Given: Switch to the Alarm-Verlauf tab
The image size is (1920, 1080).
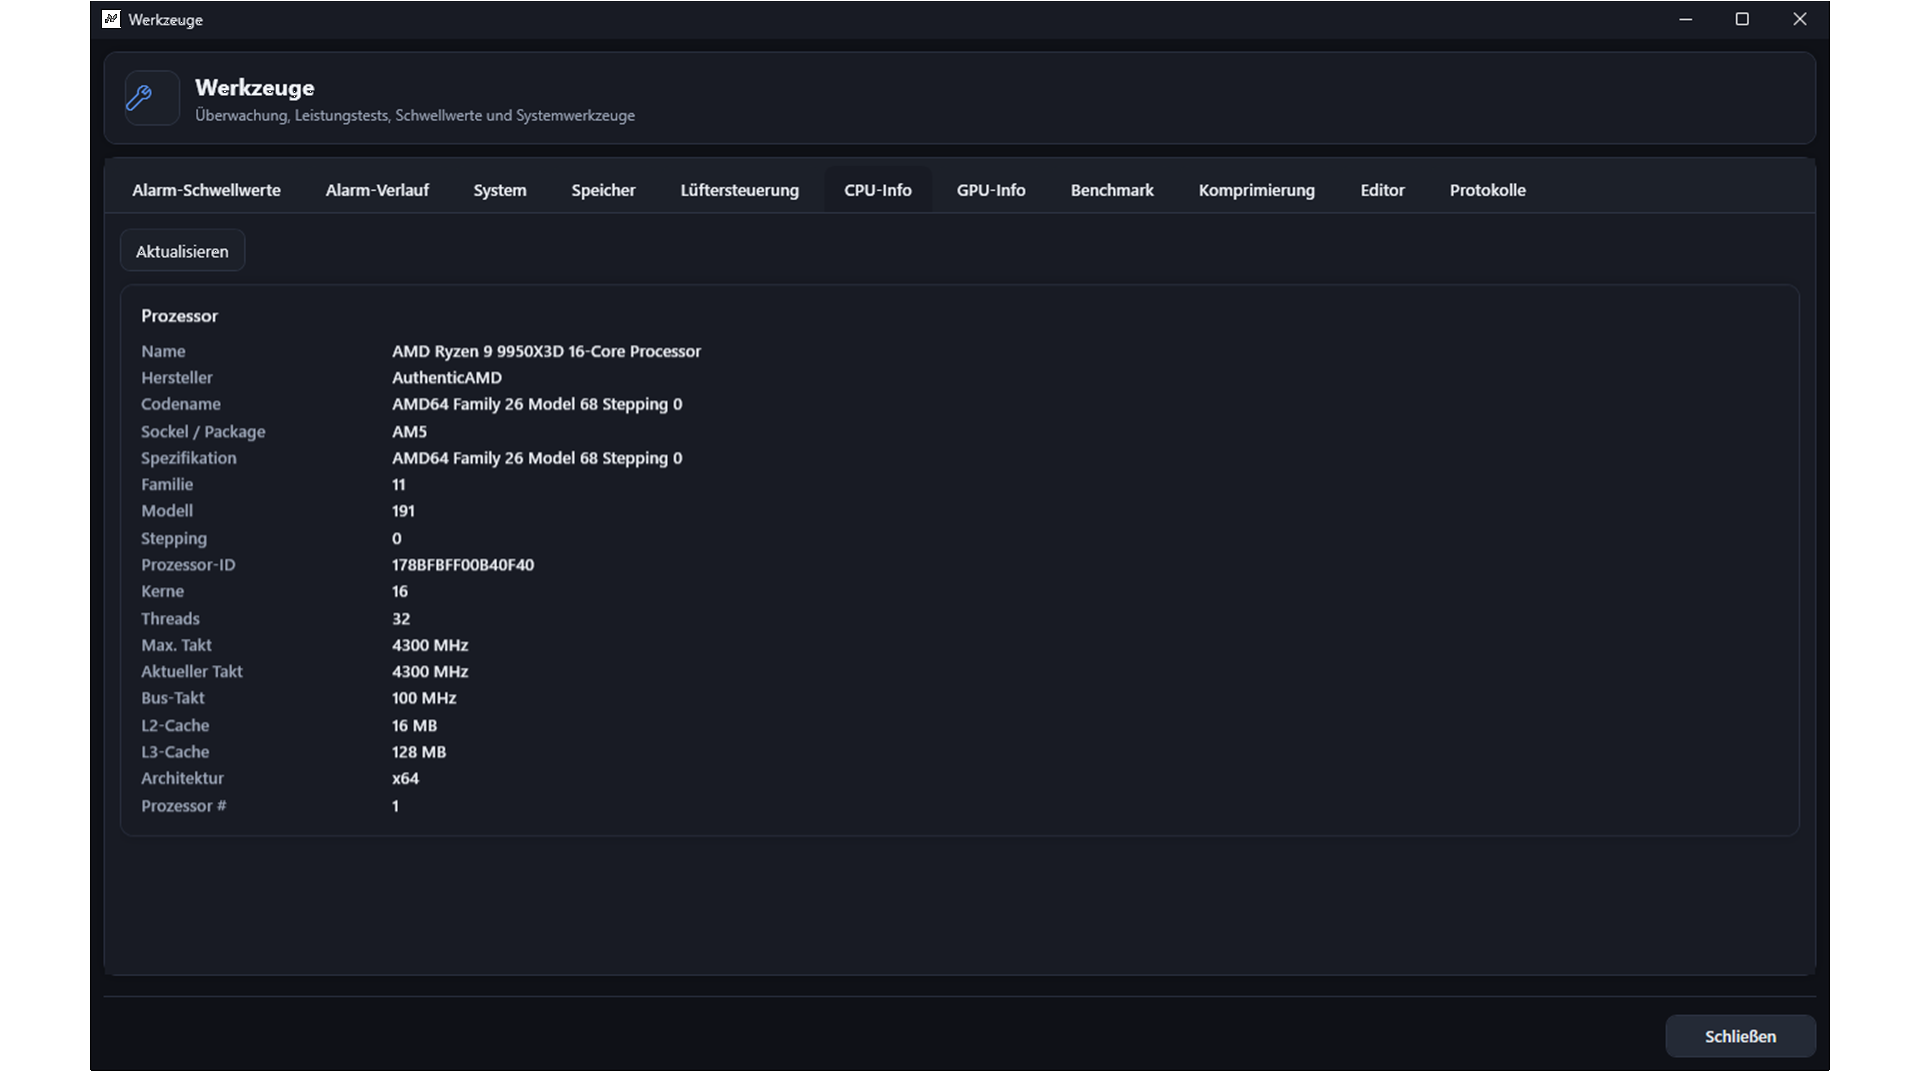Looking at the screenshot, I should (377, 190).
